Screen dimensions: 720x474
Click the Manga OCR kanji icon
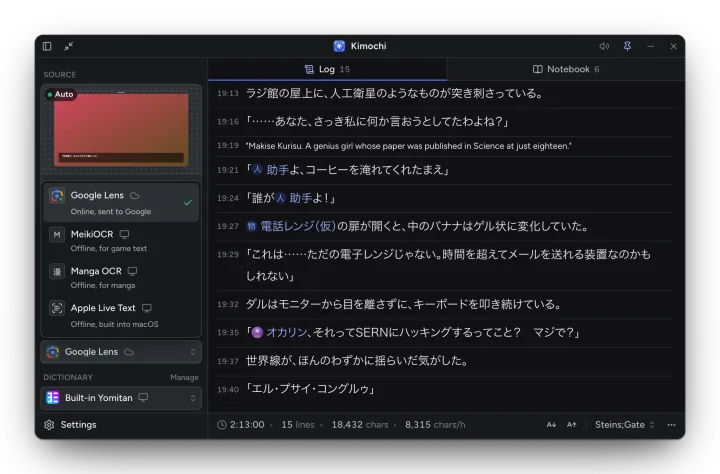click(57, 271)
